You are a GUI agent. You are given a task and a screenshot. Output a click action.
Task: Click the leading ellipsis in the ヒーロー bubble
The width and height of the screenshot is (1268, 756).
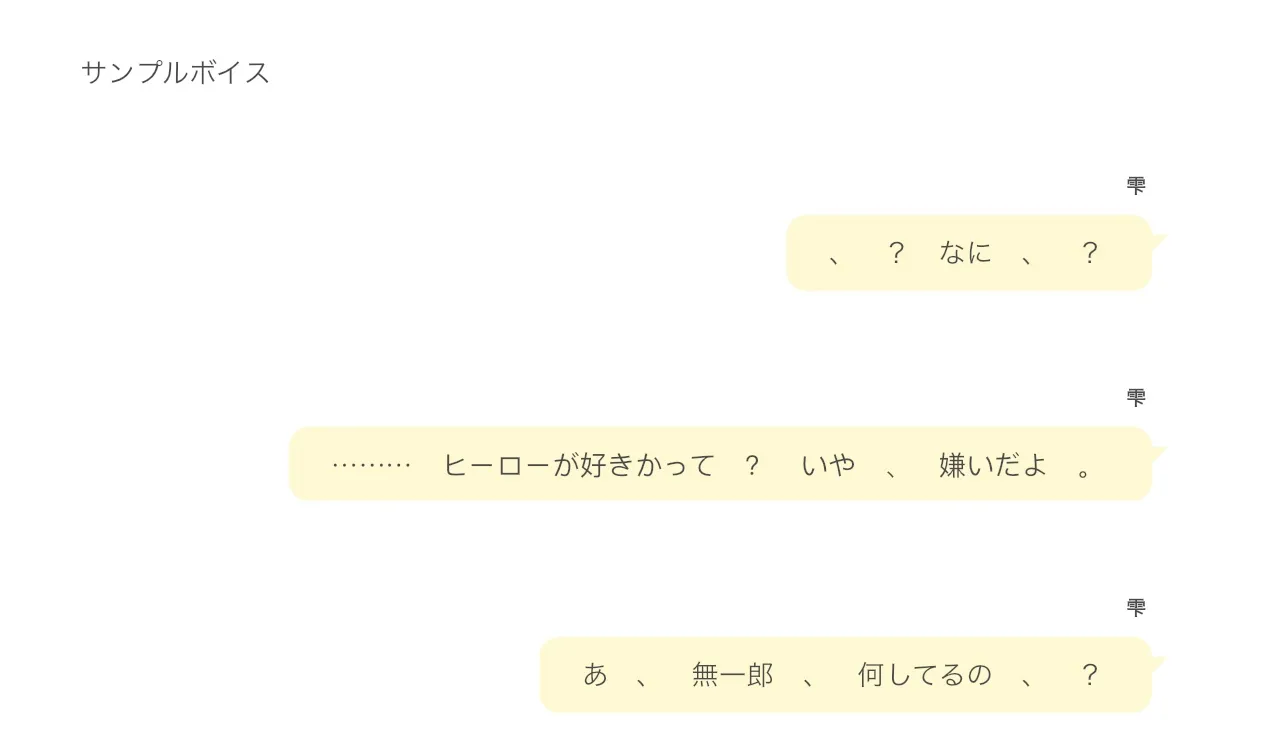[371, 465]
